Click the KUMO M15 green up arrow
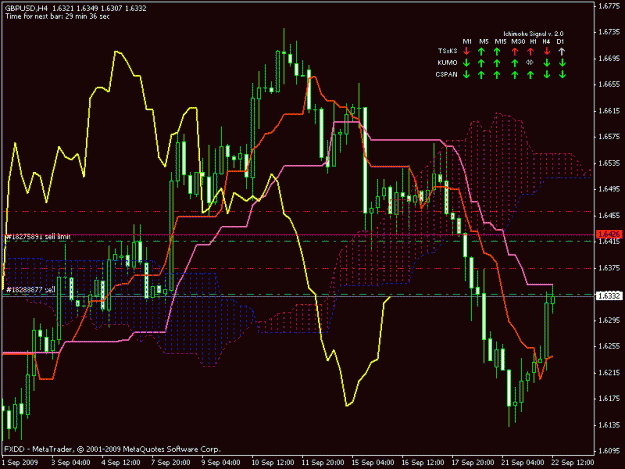The image size is (625, 469). pos(497,63)
